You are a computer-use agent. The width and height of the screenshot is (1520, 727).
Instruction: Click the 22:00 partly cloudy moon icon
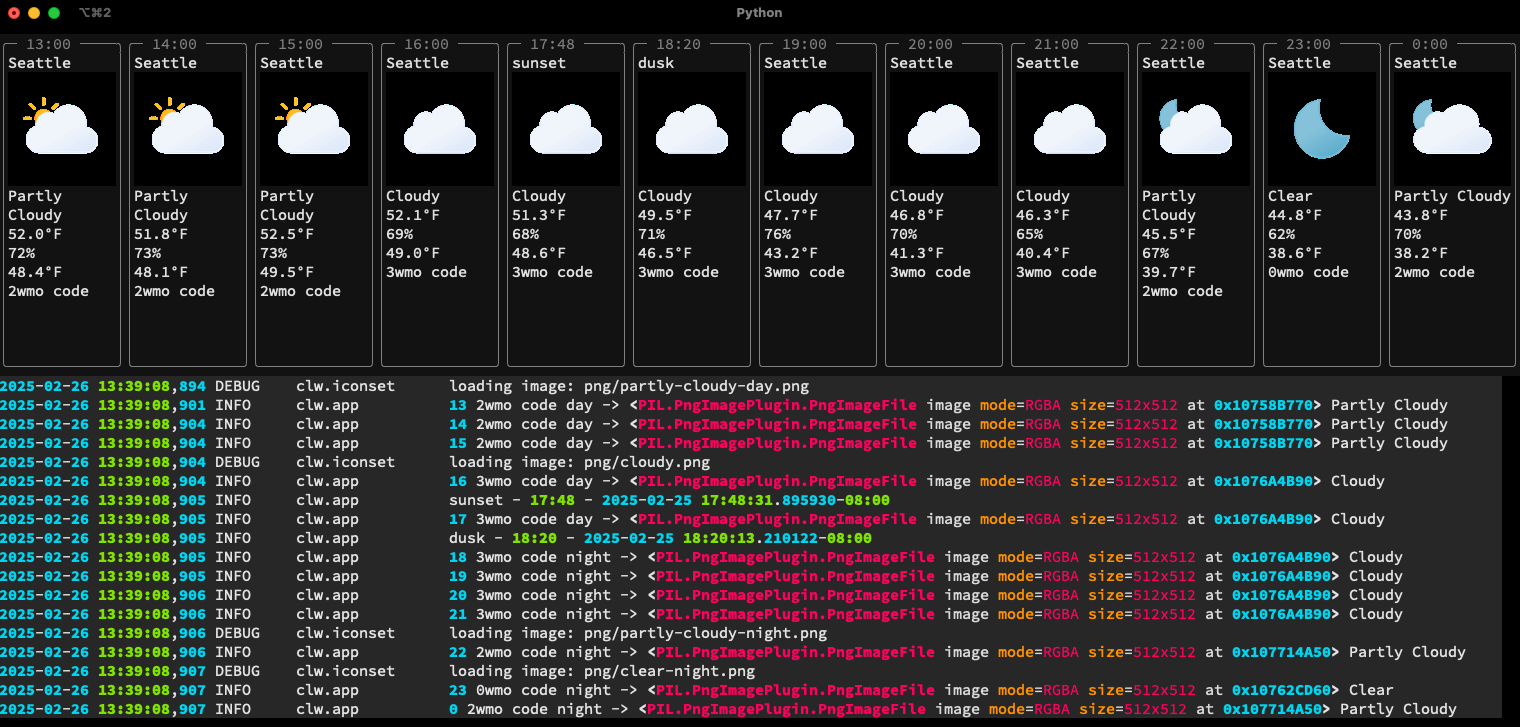click(x=1195, y=127)
